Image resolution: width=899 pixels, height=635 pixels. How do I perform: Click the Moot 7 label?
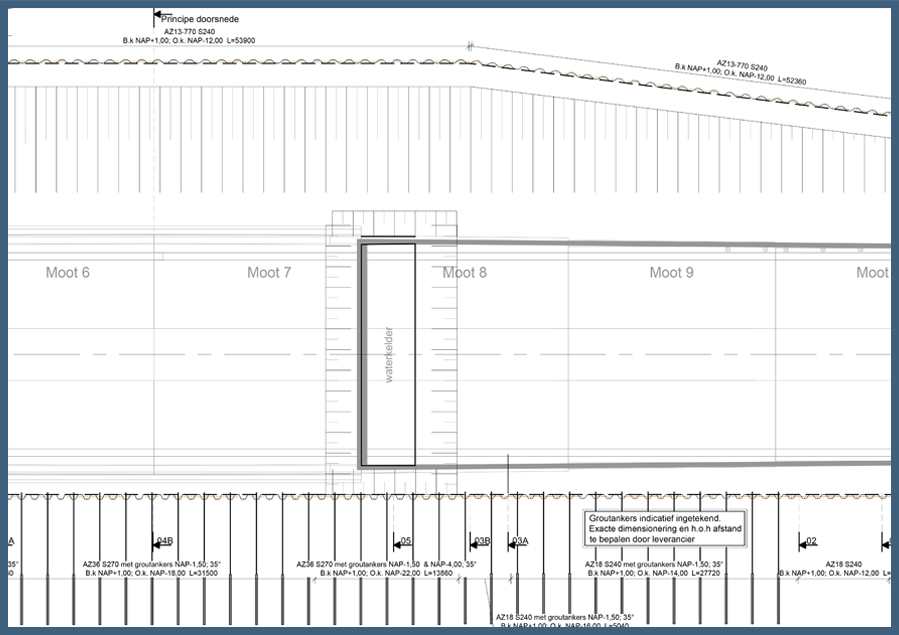[x=269, y=272]
